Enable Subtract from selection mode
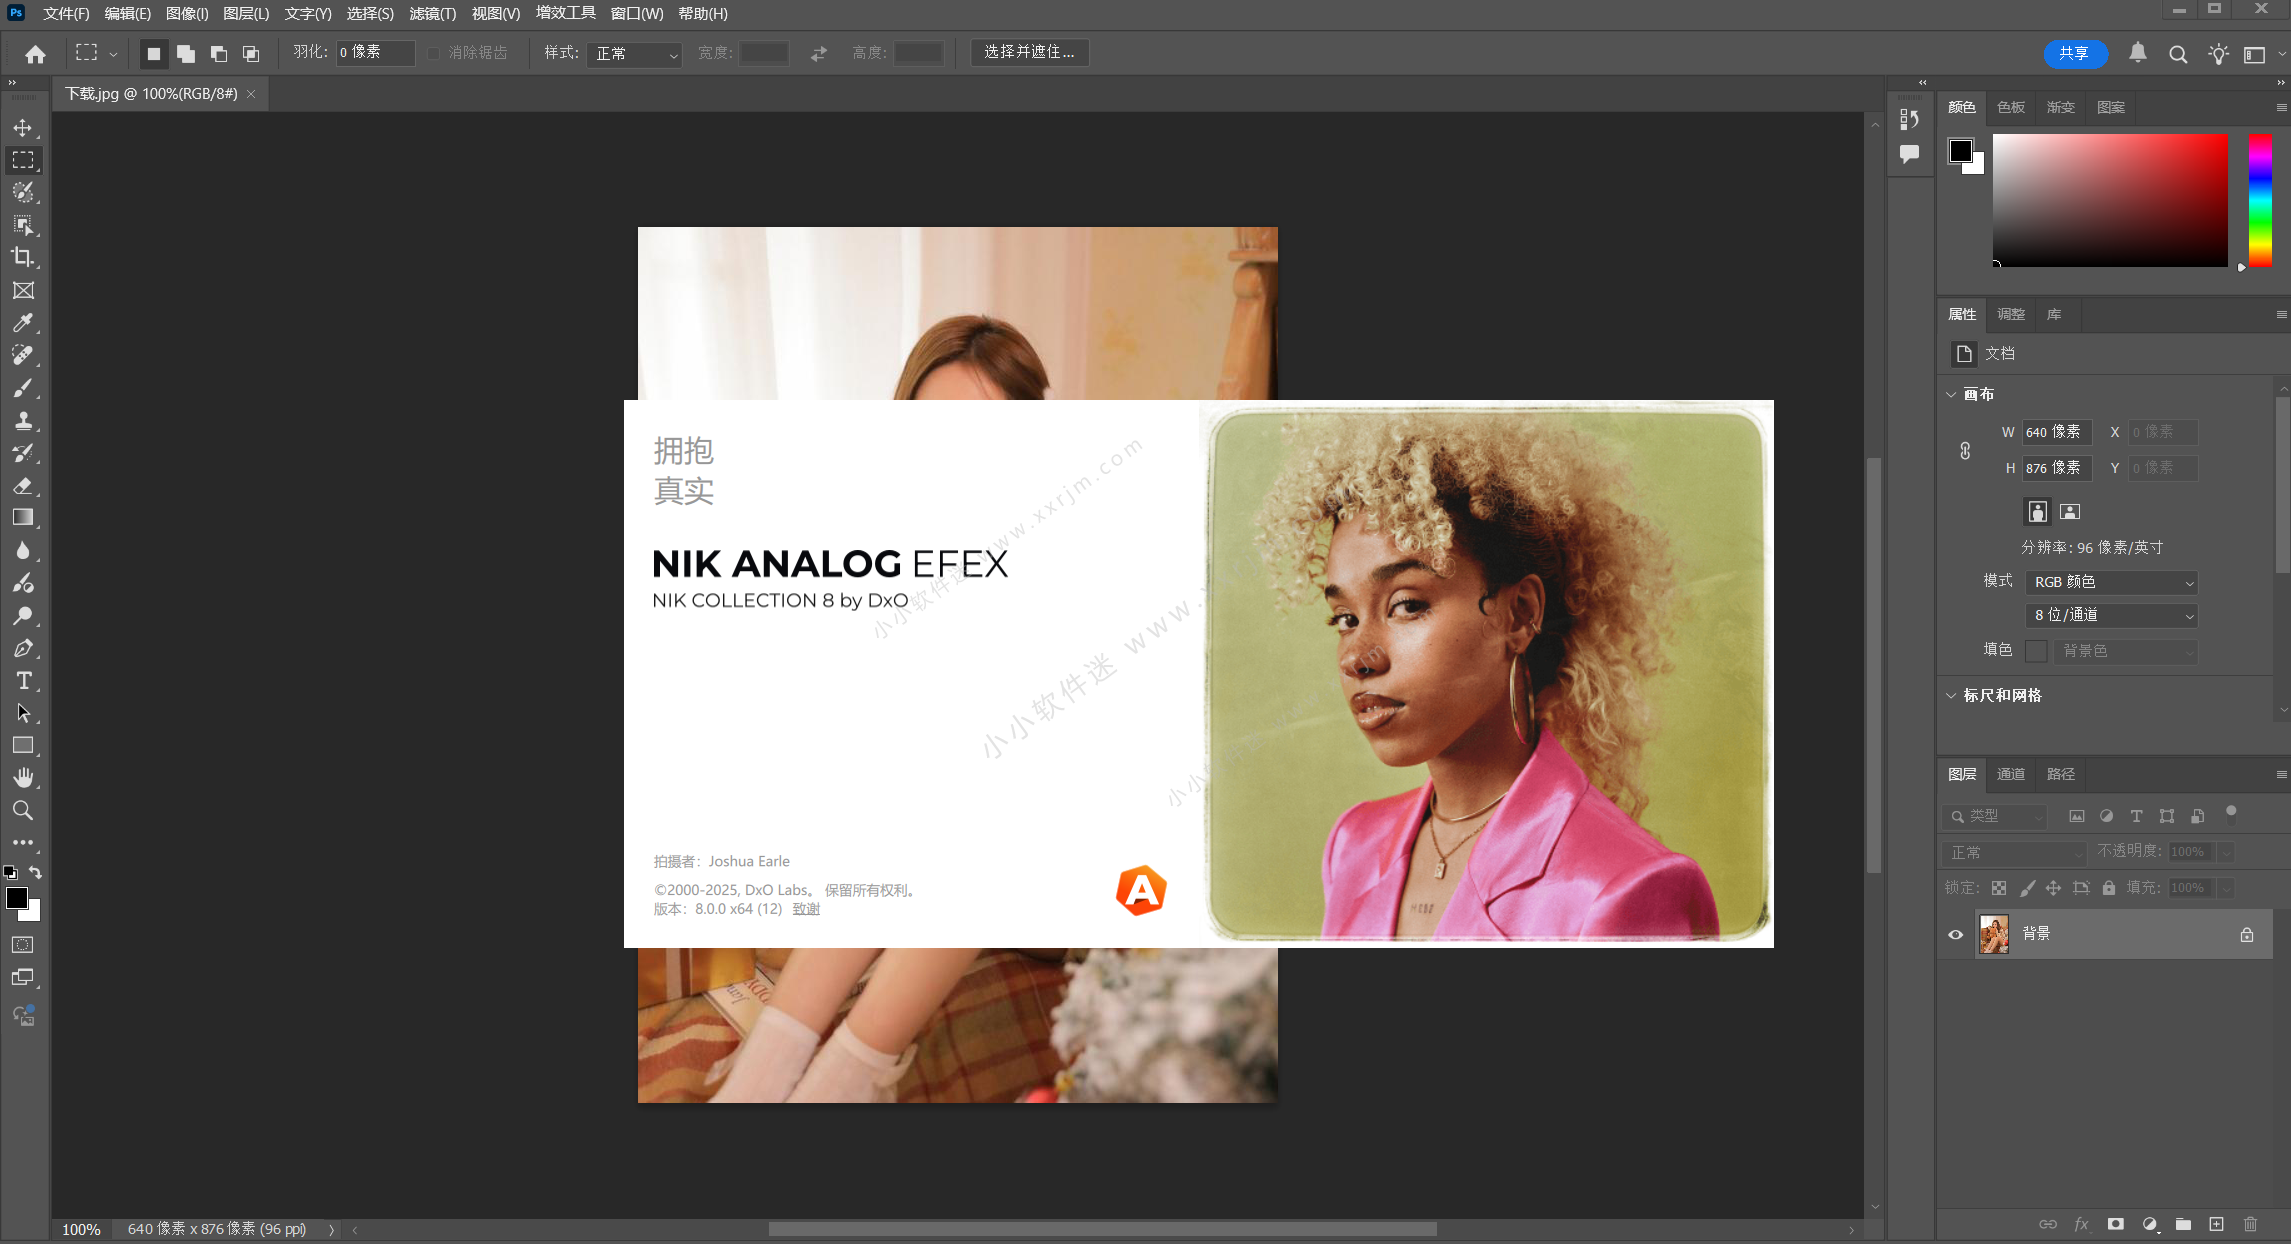 coord(219,54)
